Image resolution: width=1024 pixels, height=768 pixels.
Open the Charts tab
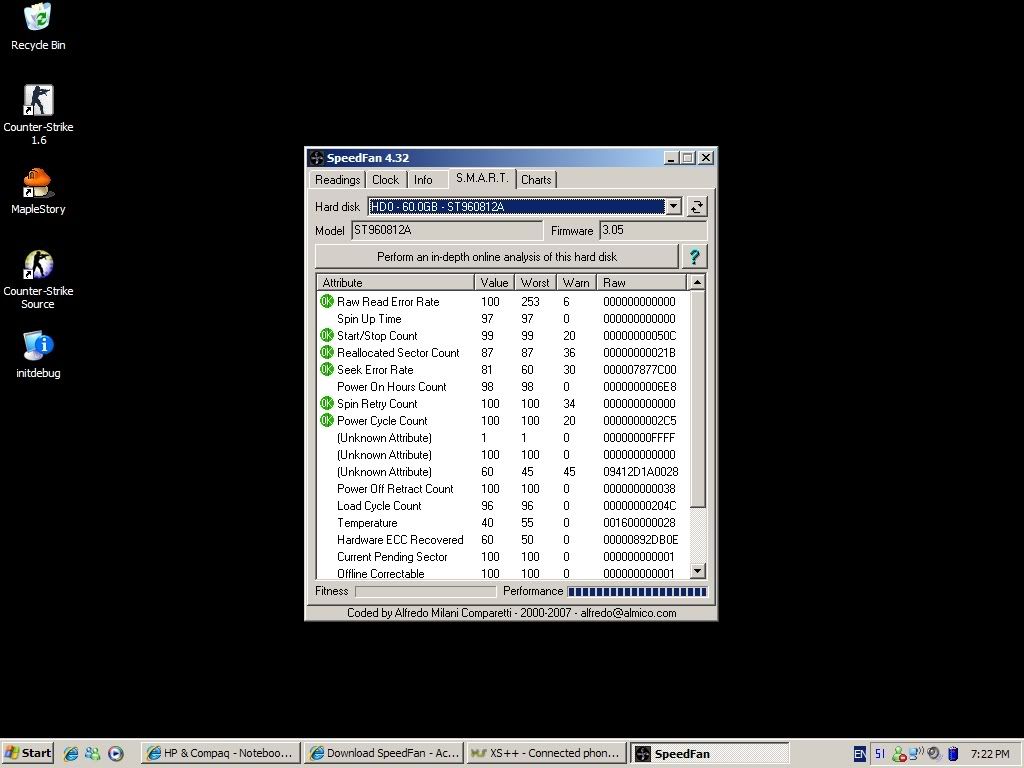tap(536, 180)
